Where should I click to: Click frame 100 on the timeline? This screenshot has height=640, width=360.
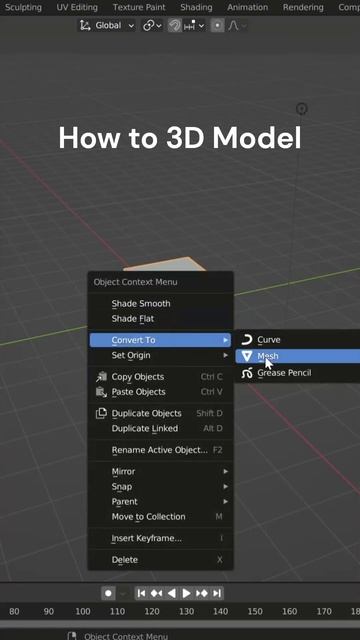[83, 611]
